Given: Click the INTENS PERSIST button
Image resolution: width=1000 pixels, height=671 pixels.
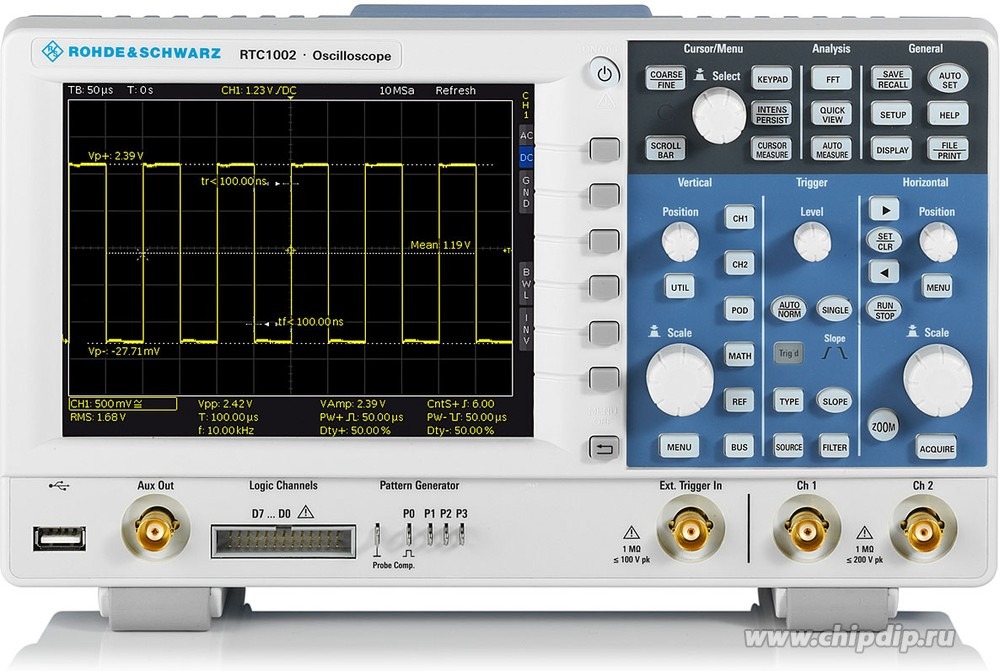Looking at the screenshot, I should coord(772,114).
